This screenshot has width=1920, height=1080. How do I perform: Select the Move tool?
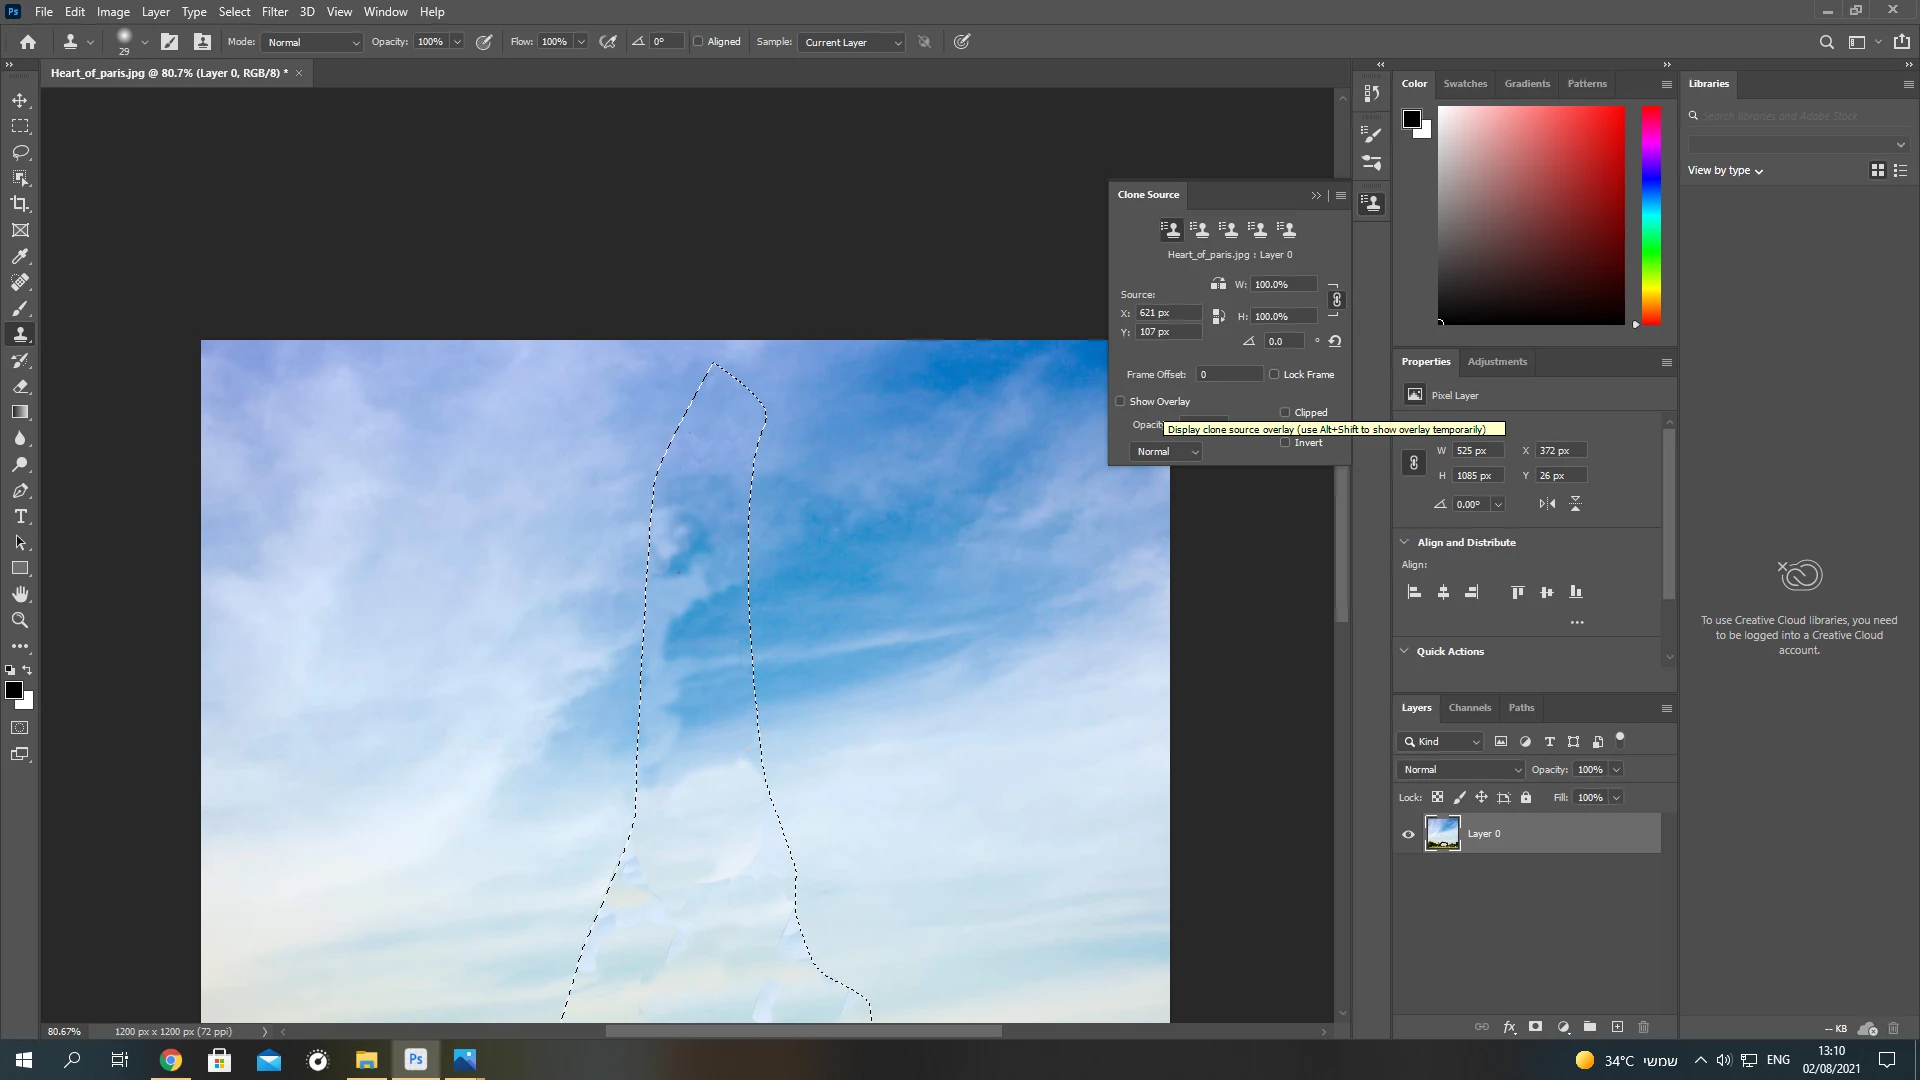tap(20, 100)
